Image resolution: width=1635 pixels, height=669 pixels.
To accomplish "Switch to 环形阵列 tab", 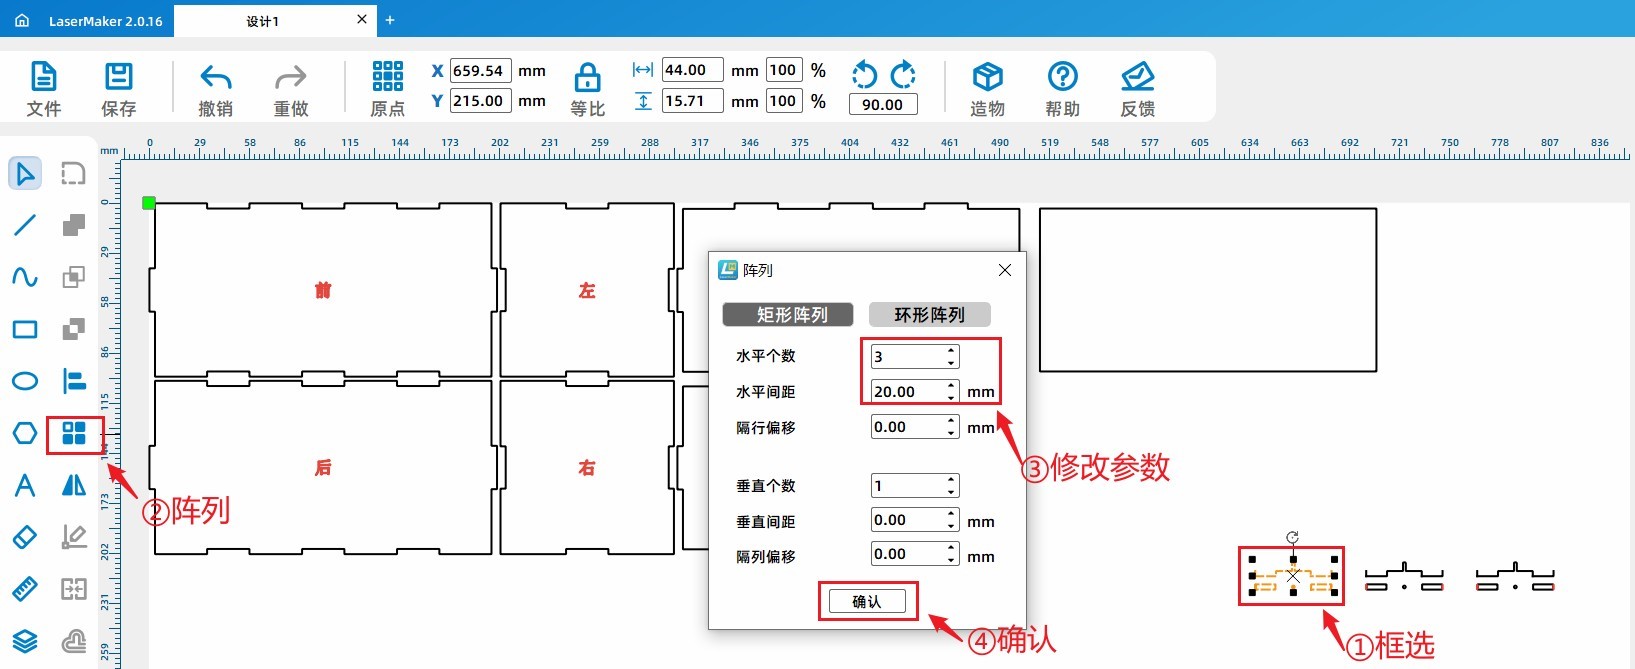I will (930, 315).
